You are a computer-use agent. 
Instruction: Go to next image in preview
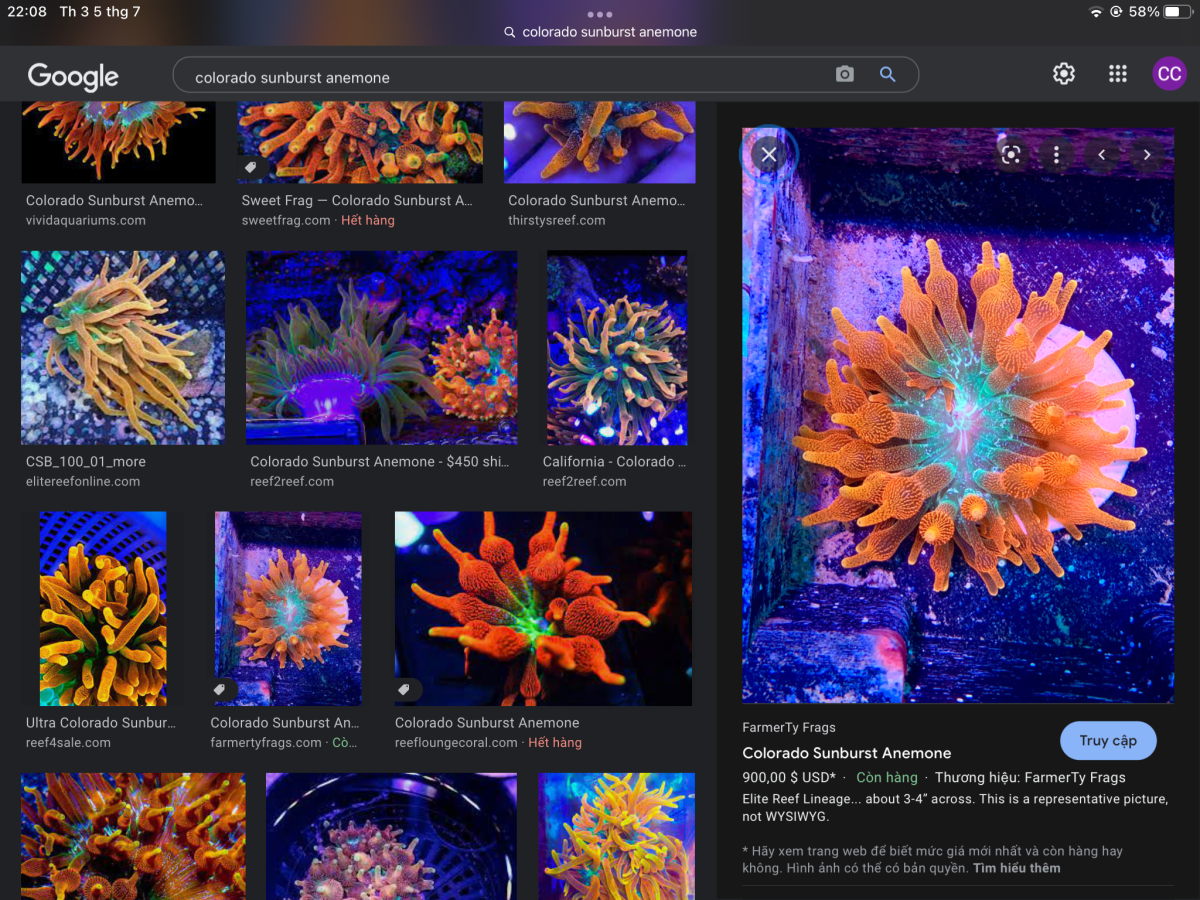(x=1147, y=154)
